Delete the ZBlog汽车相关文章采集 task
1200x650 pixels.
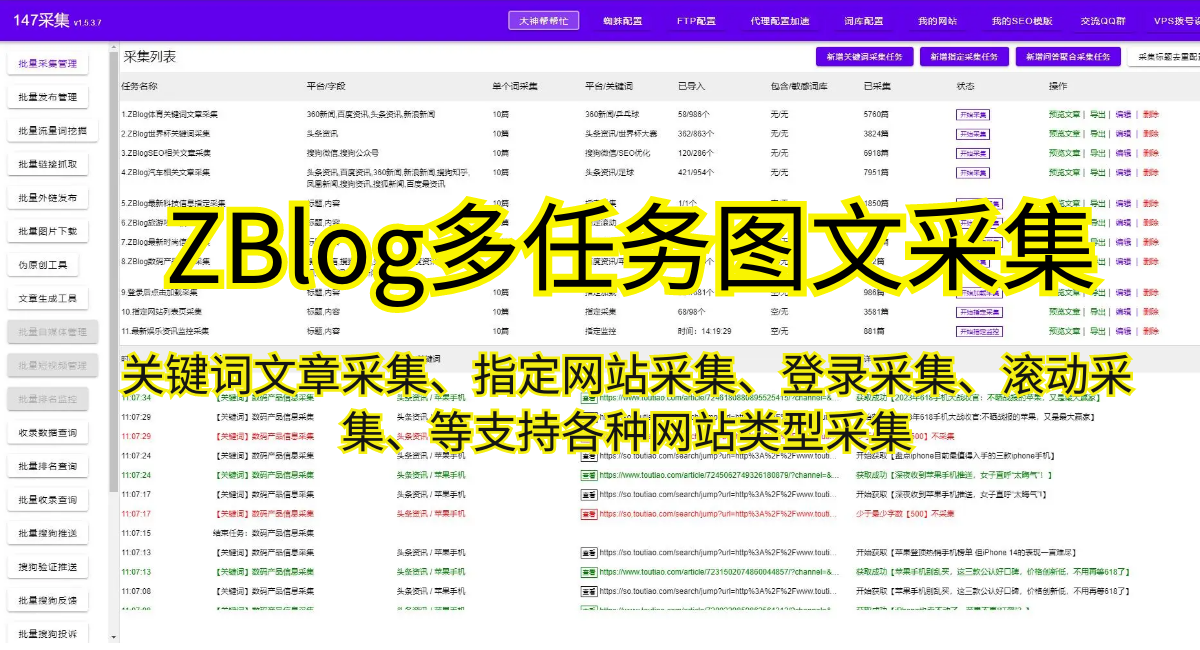click(1150, 173)
